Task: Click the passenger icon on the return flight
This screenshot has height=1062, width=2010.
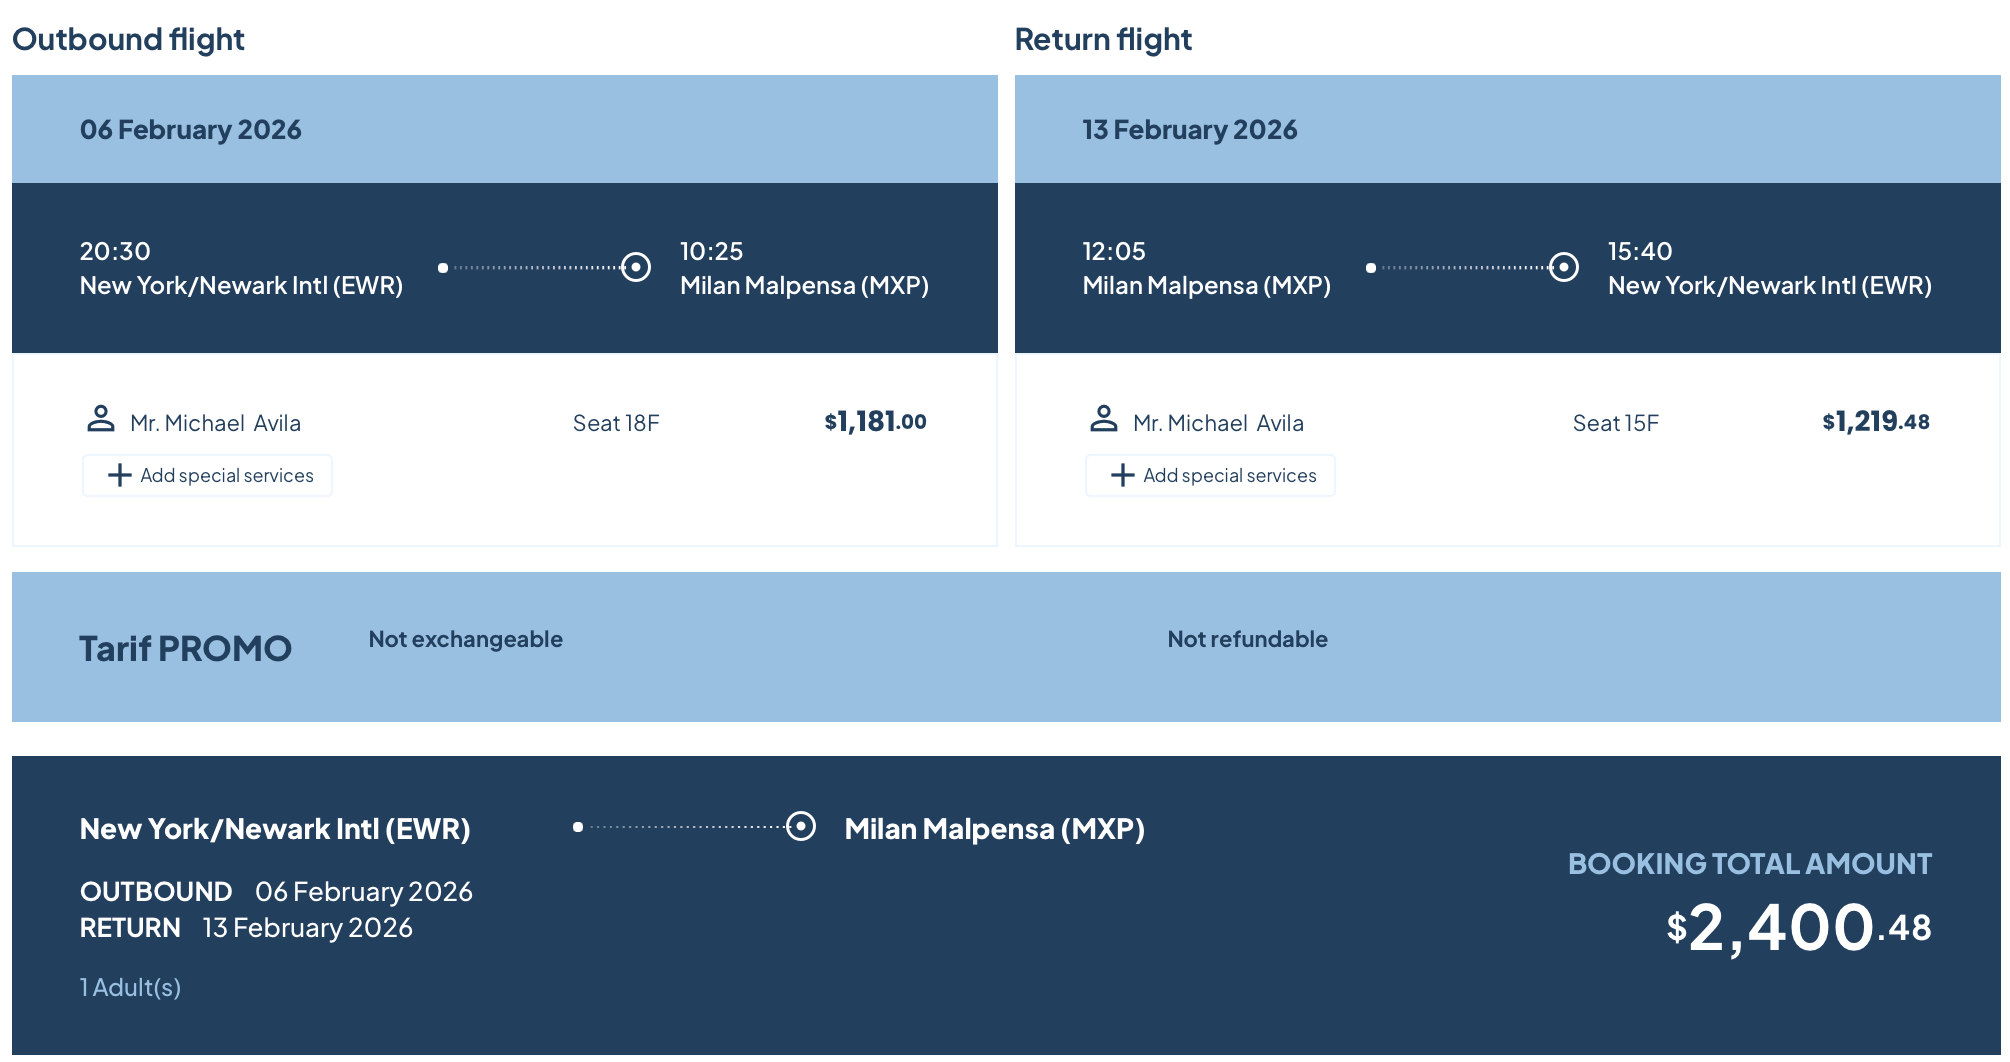Action: coord(1103,419)
